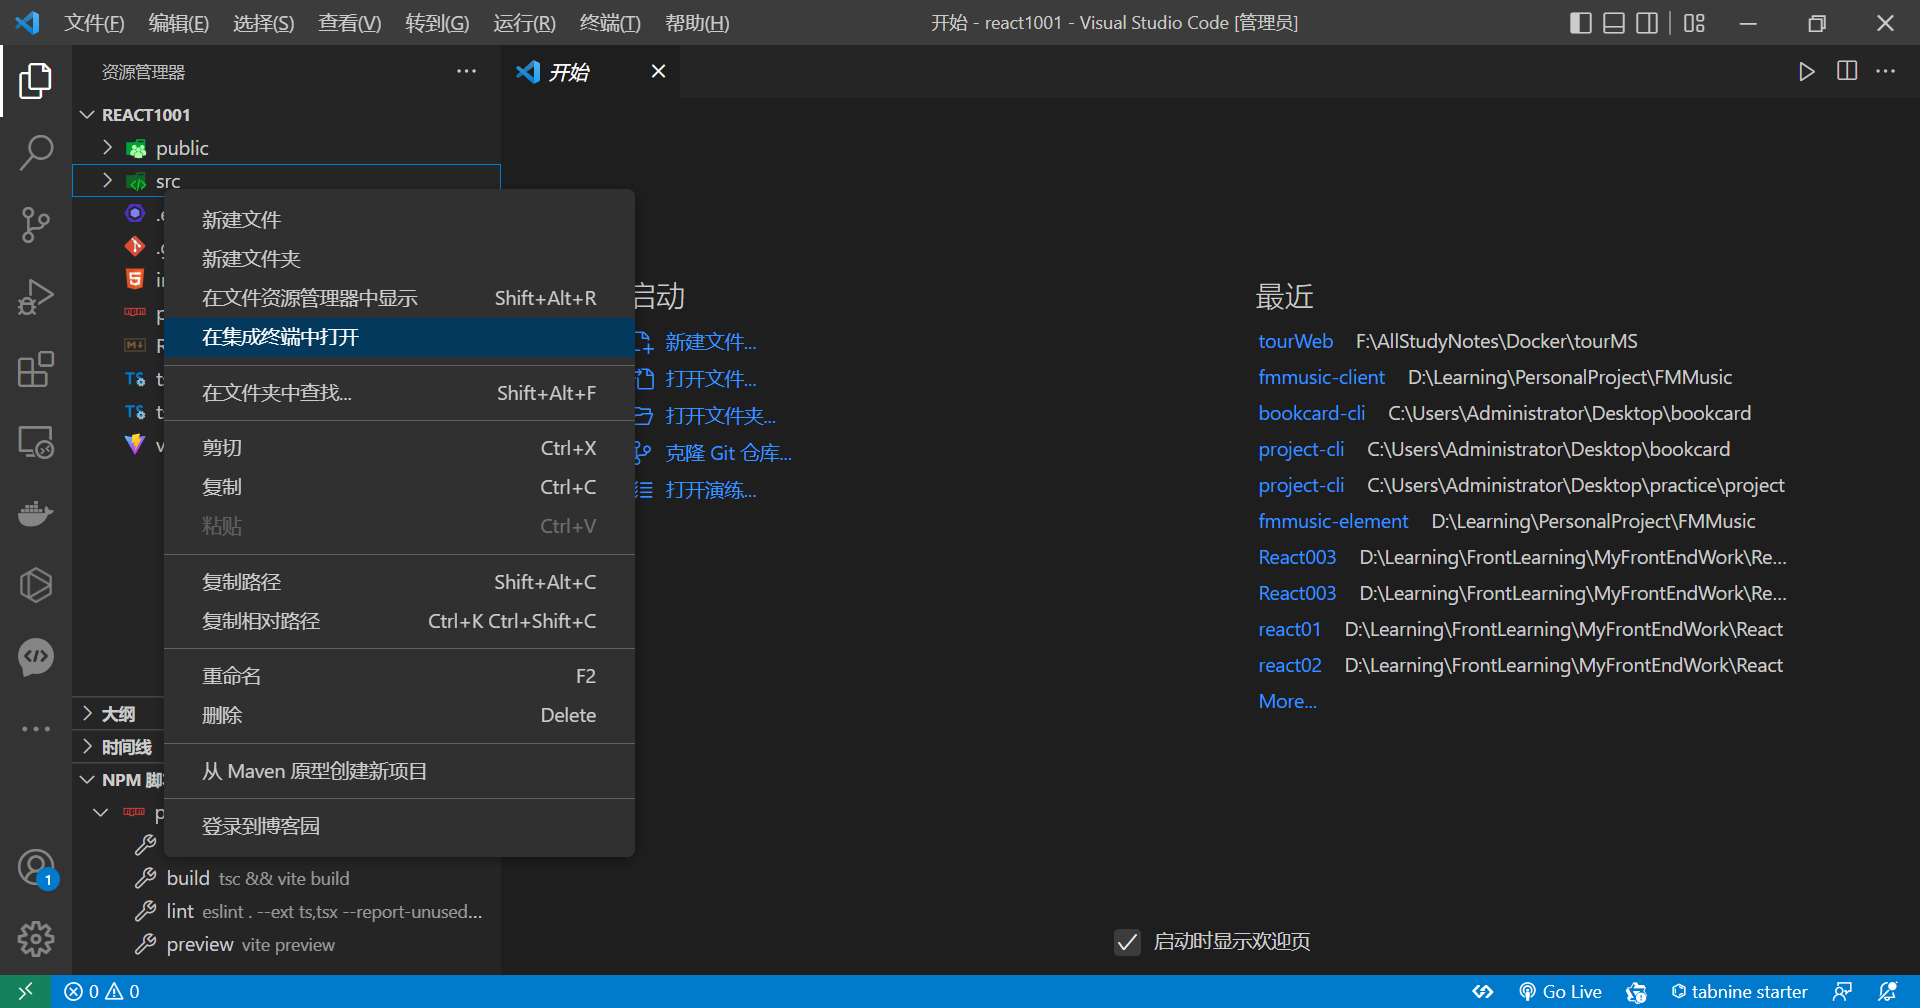1920x1008 pixels.
Task: Start Go Live server from status bar
Action: tap(1561, 991)
